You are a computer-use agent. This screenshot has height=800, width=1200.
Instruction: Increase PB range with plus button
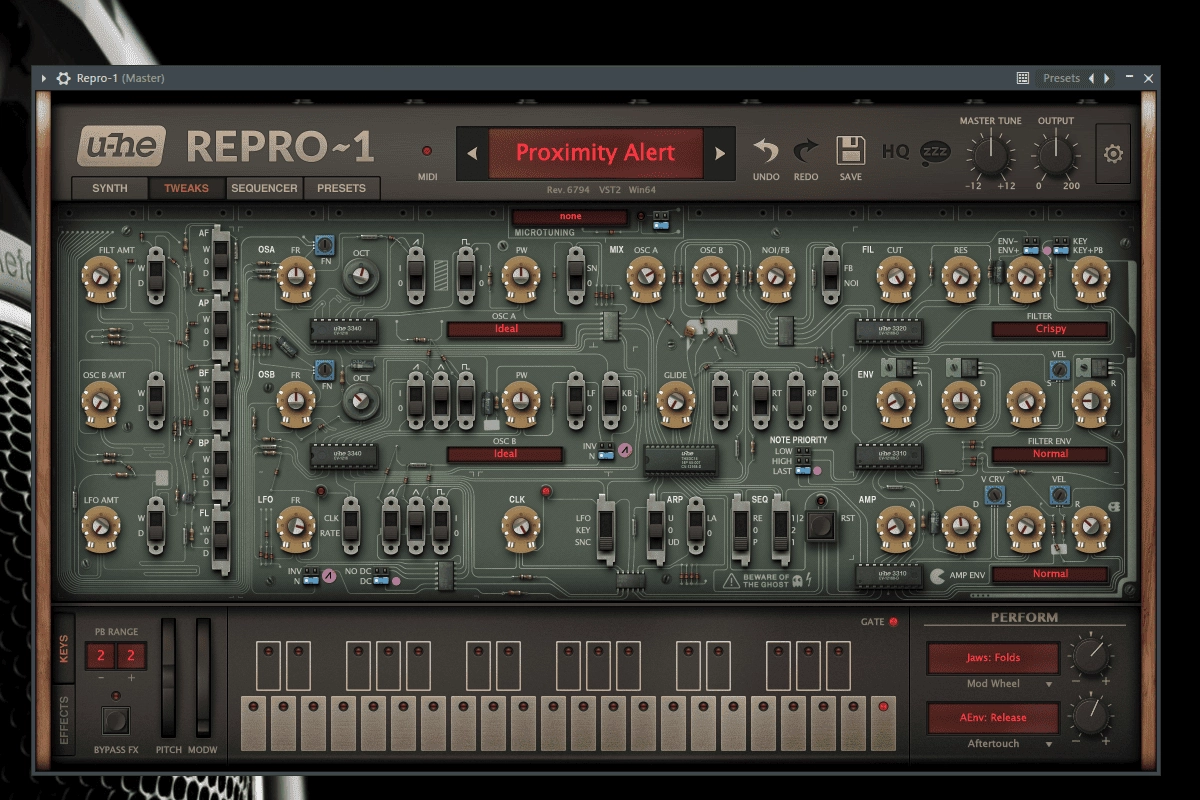pyautogui.click(x=131, y=679)
